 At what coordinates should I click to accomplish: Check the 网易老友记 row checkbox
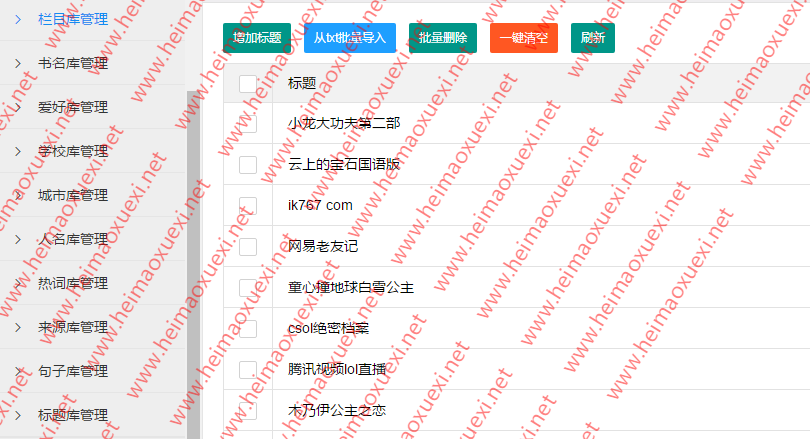tap(248, 246)
